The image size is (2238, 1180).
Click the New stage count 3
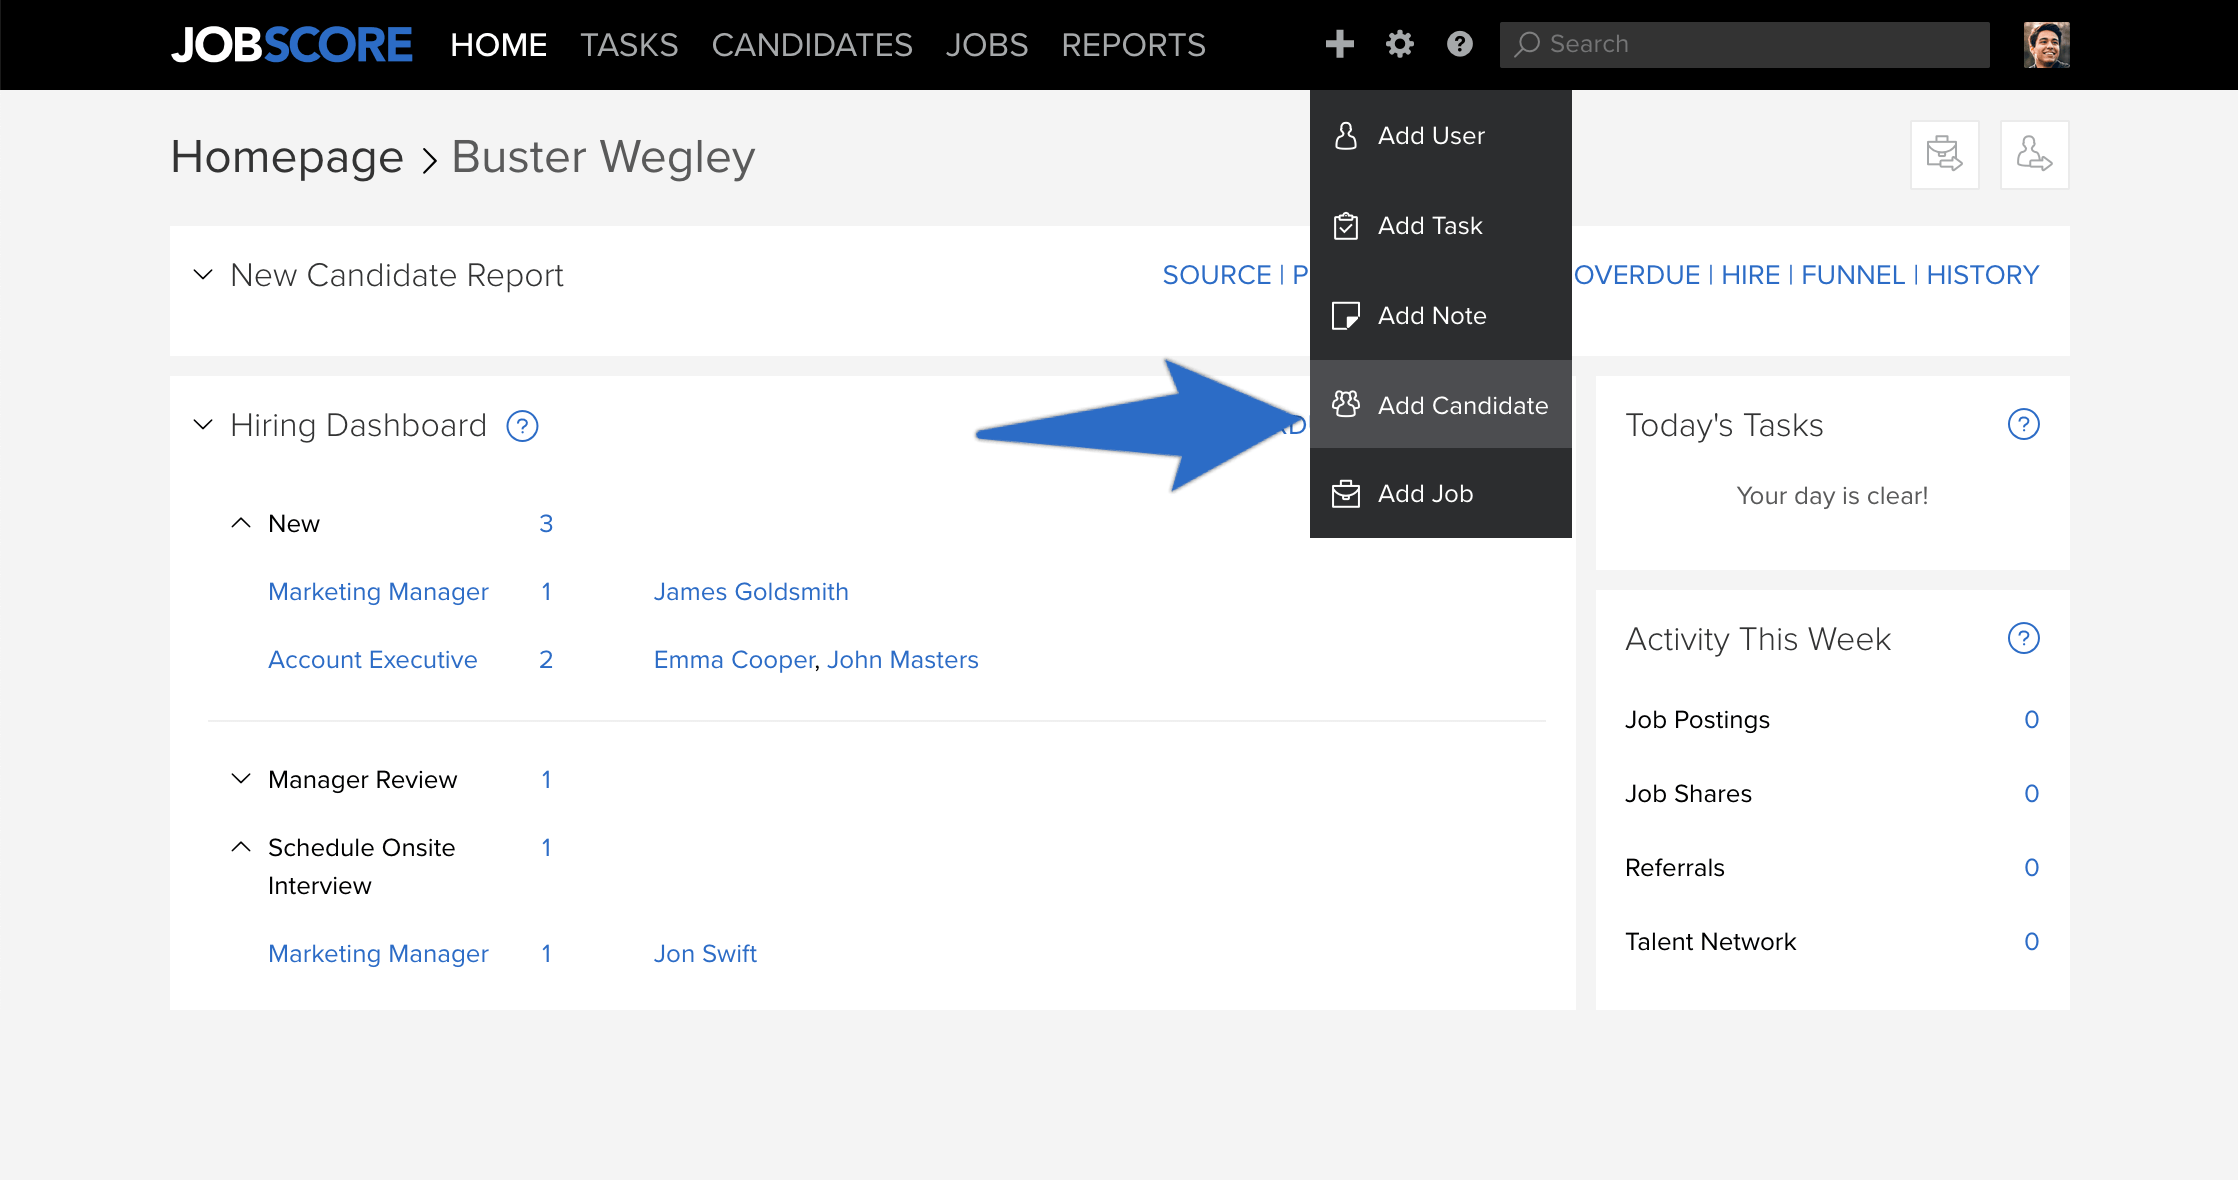[546, 524]
